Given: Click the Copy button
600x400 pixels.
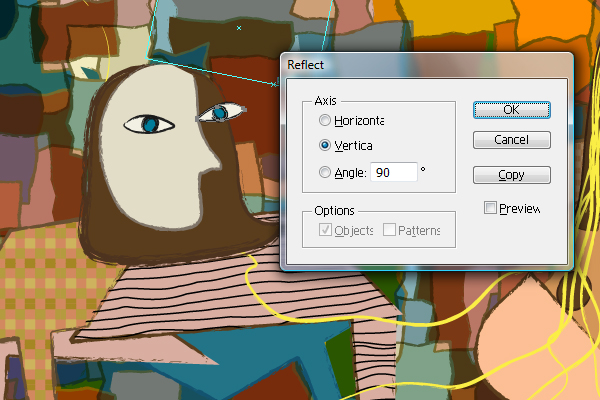Looking at the screenshot, I should 512,175.
